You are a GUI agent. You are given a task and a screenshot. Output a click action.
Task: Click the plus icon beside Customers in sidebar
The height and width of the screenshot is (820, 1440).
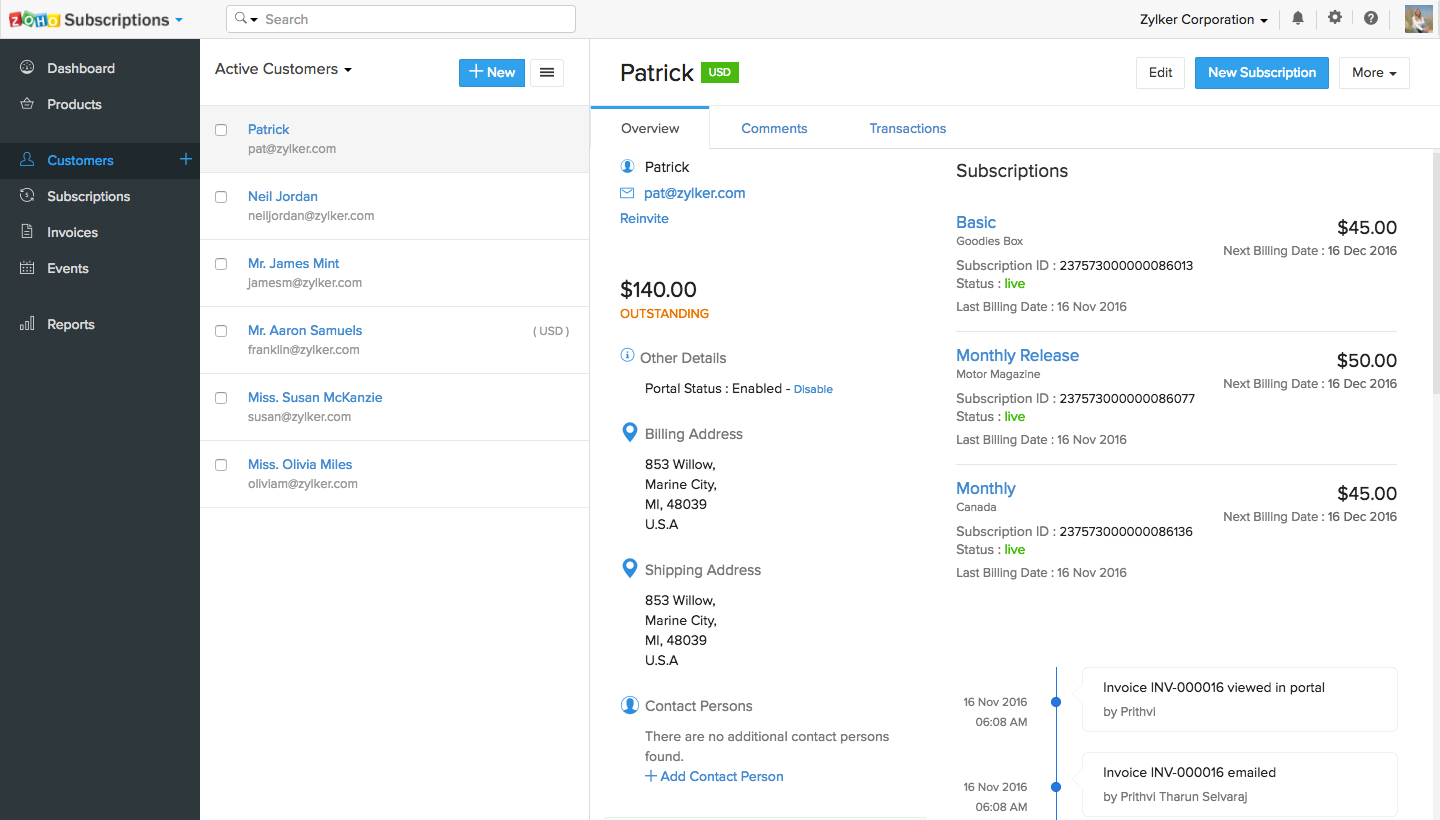tap(185, 159)
